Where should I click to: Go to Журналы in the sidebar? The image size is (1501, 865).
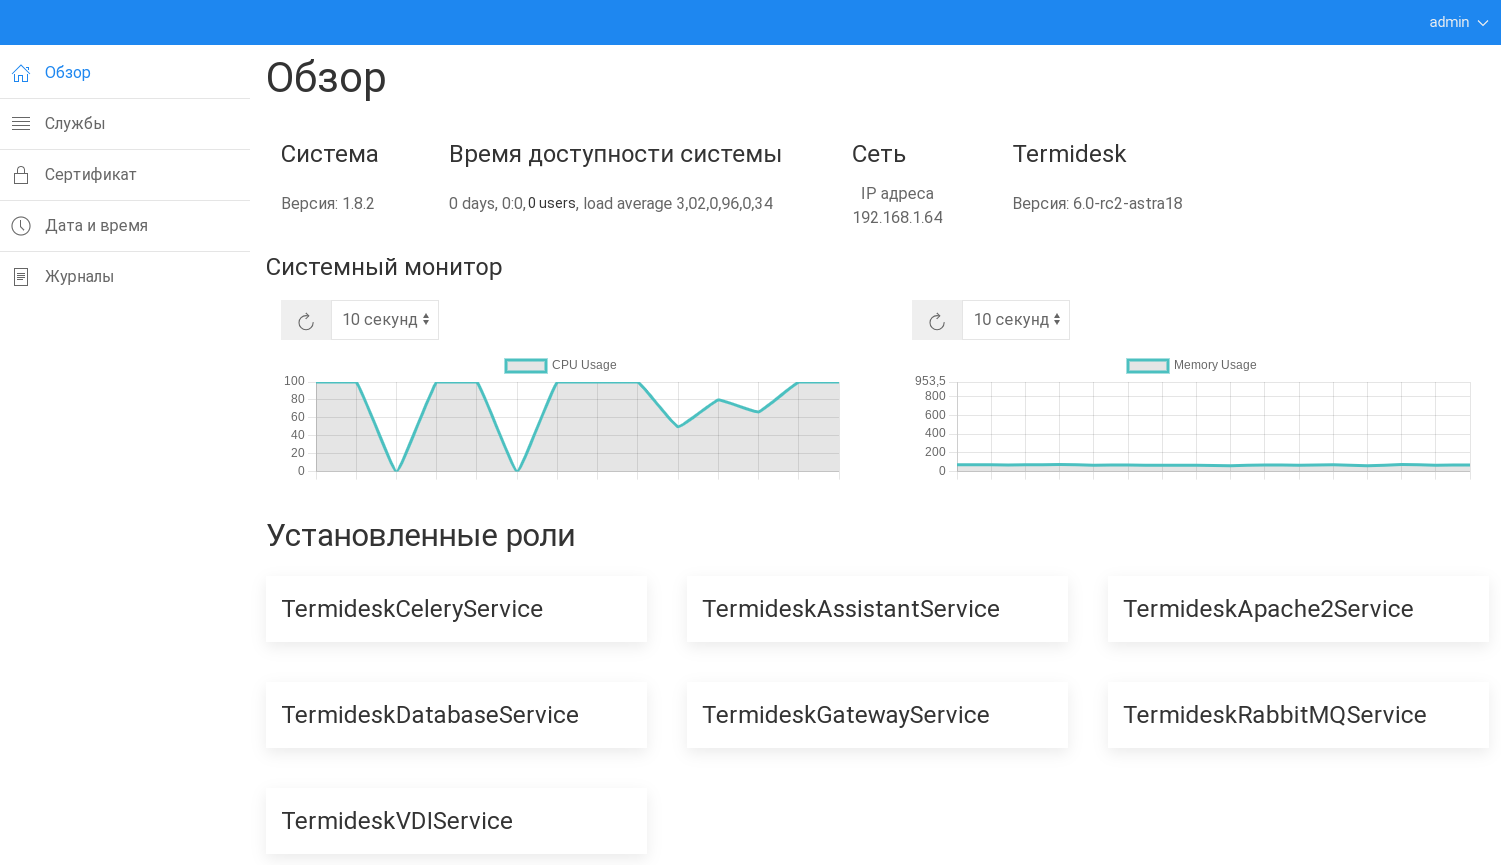[x=79, y=277]
